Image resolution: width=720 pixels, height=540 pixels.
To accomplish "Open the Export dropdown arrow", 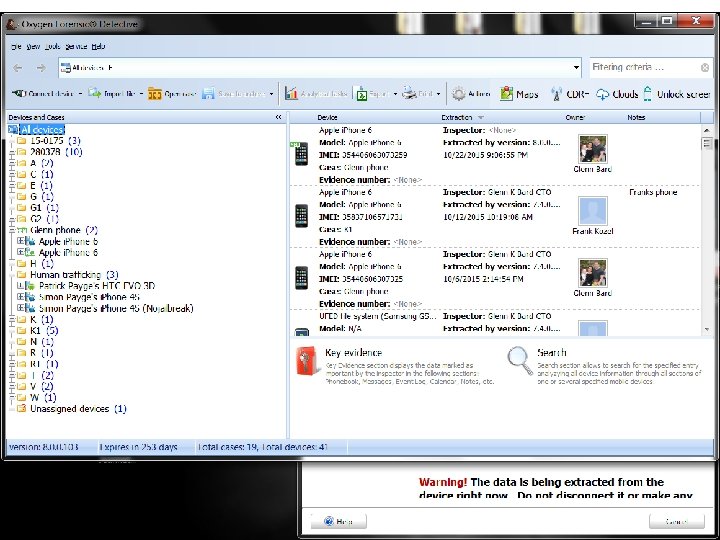I will click(x=395, y=94).
